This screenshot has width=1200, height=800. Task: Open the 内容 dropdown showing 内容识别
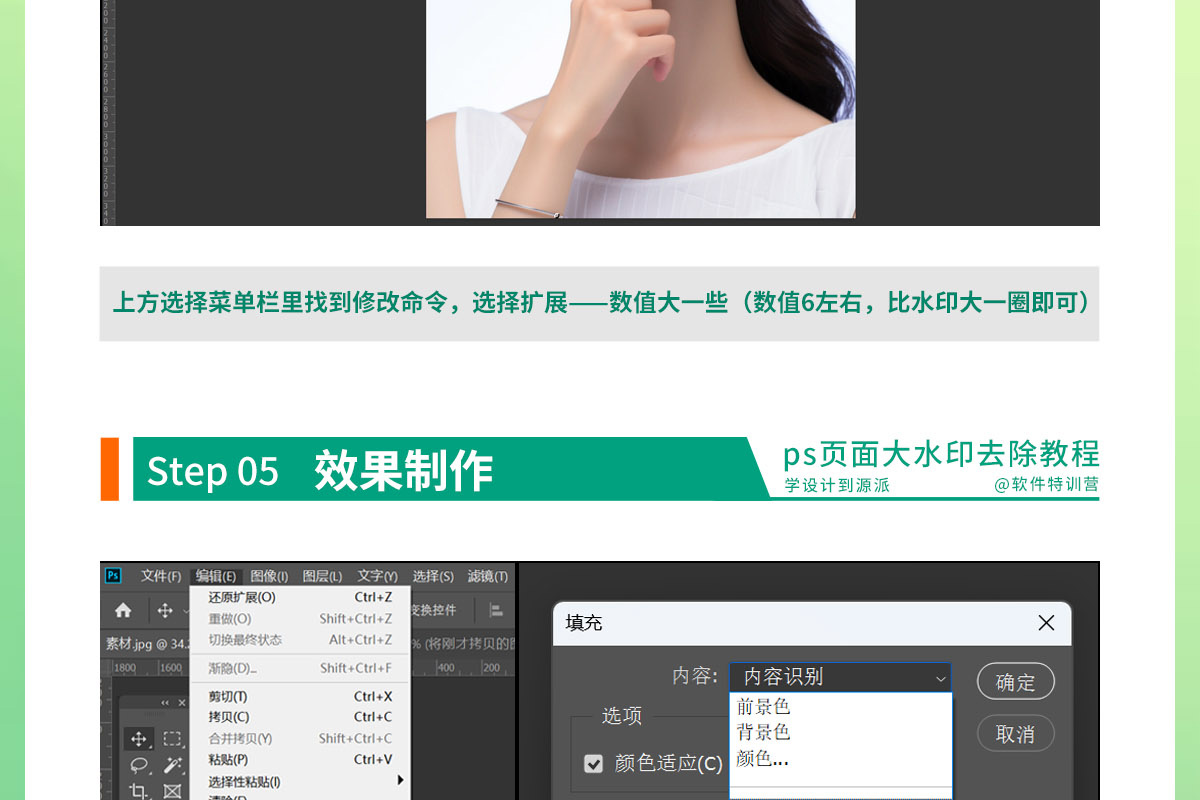pos(840,677)
